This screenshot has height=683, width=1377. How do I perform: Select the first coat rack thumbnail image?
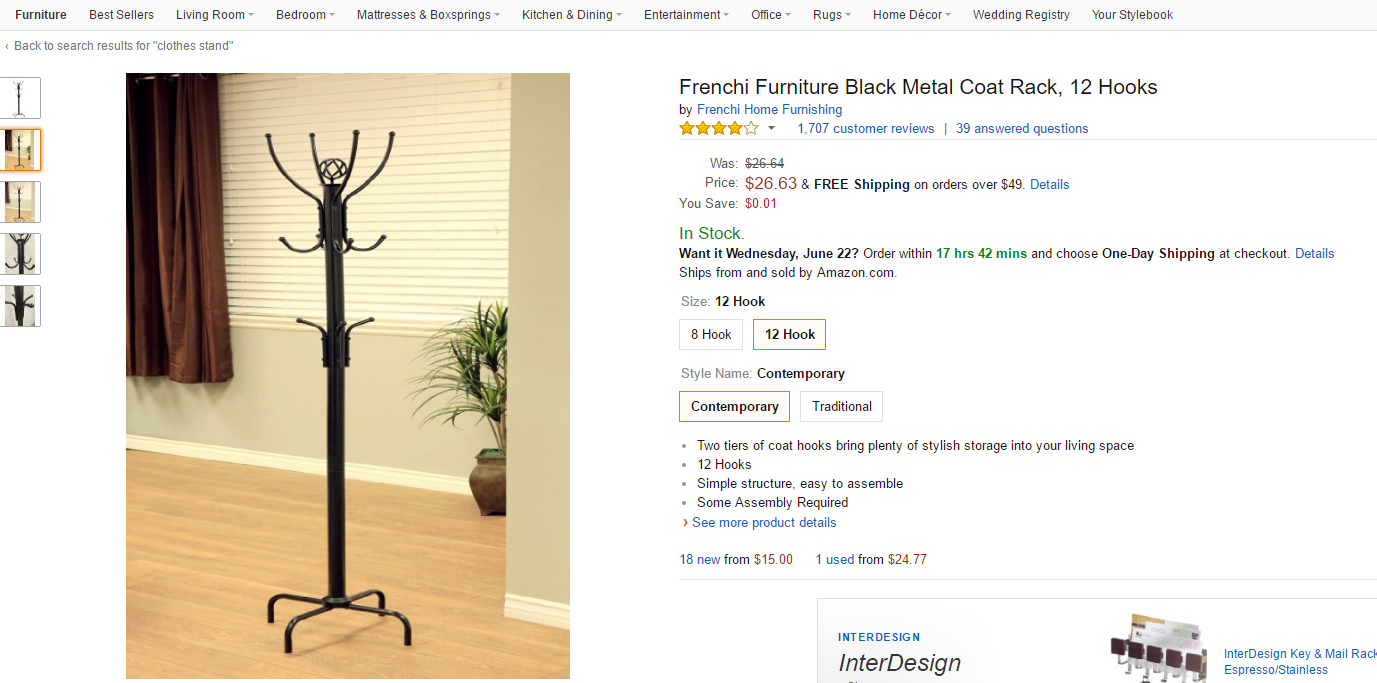click(x=19, y=98)
